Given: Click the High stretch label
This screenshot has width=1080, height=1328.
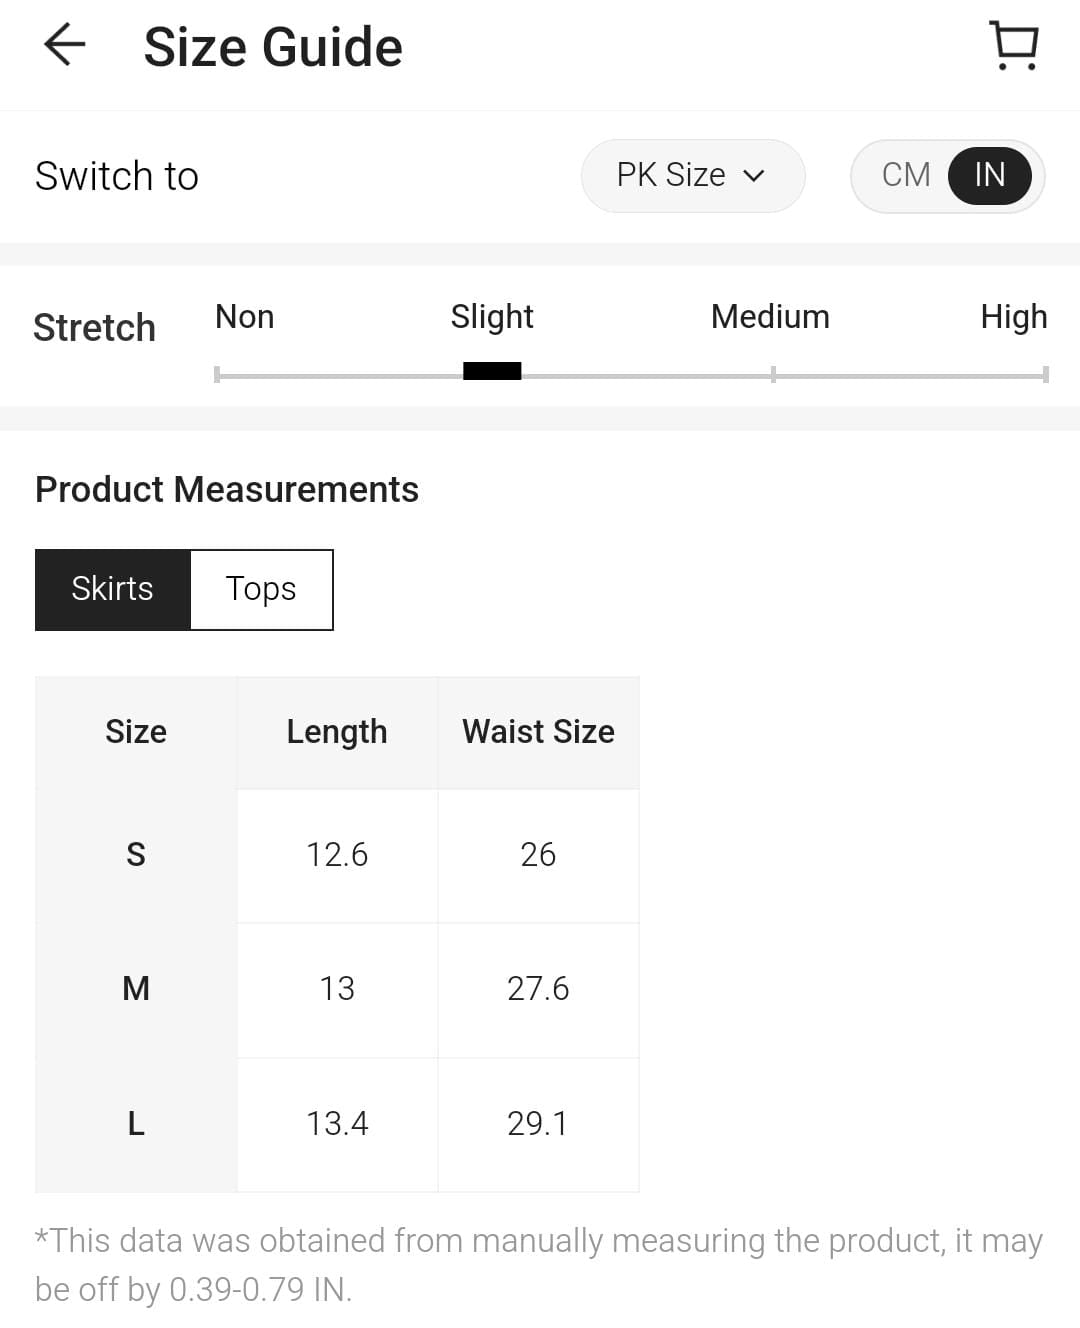Looking at the screenshot, I should [x=1013, y=317].
